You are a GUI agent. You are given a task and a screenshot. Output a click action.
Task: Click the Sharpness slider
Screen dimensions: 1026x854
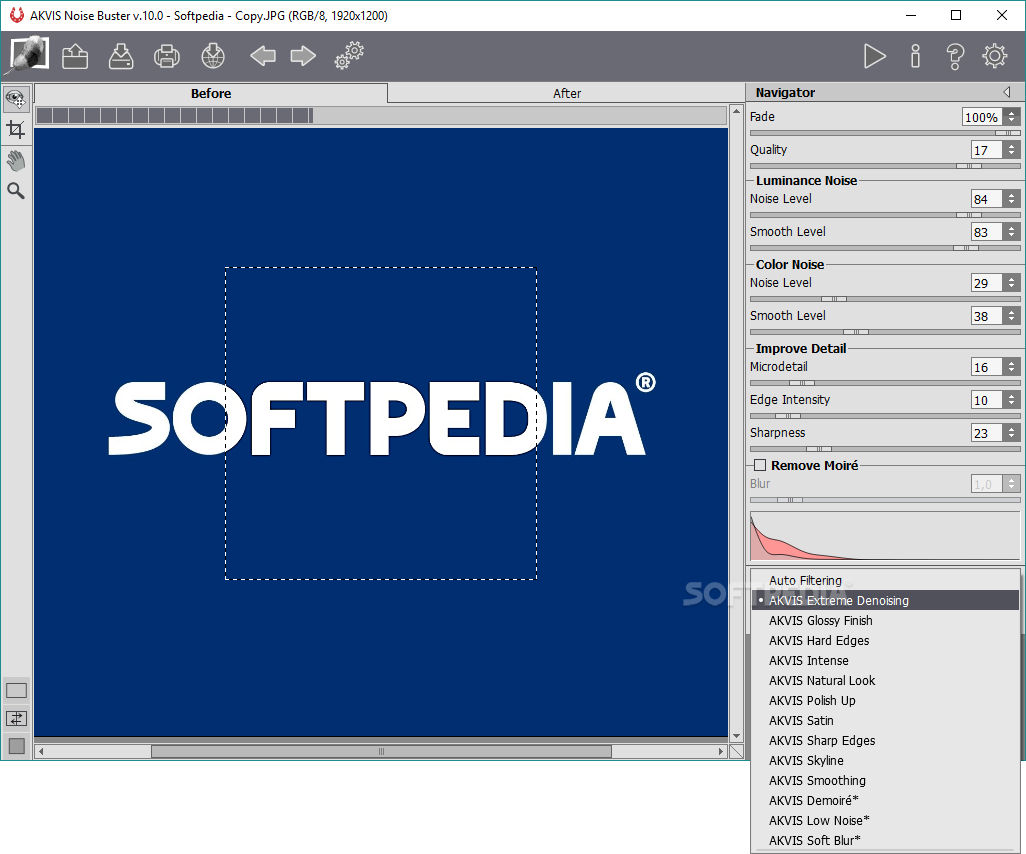click(x=885, y=449)
